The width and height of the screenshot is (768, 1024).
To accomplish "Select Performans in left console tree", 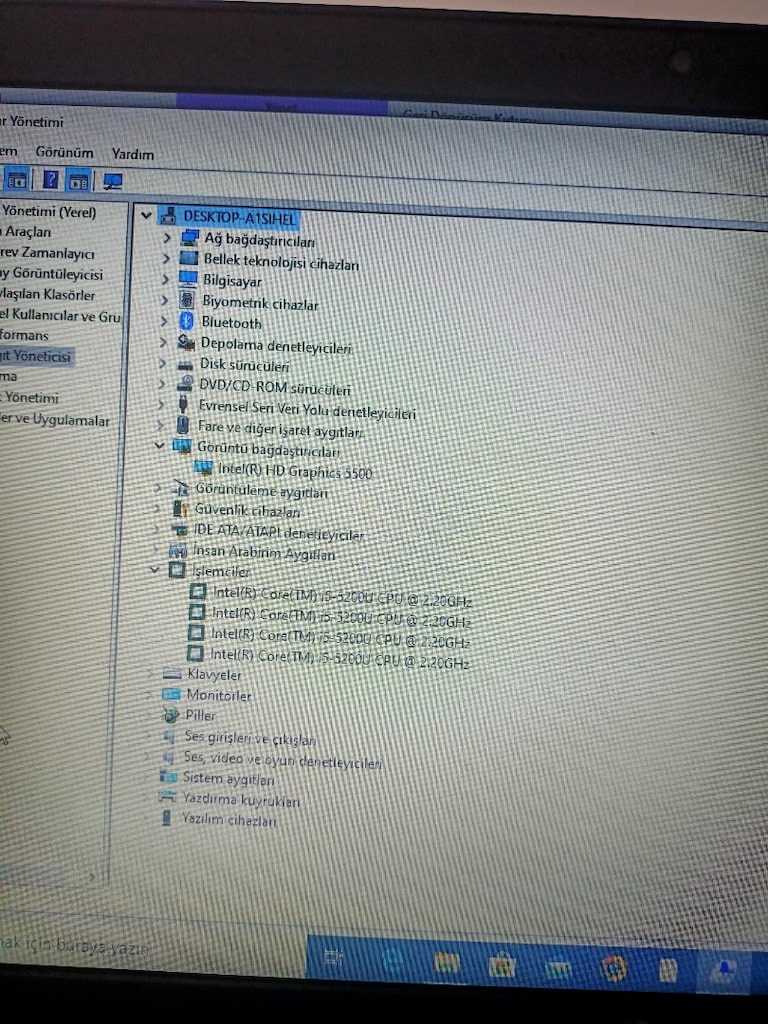I will 24,335.
